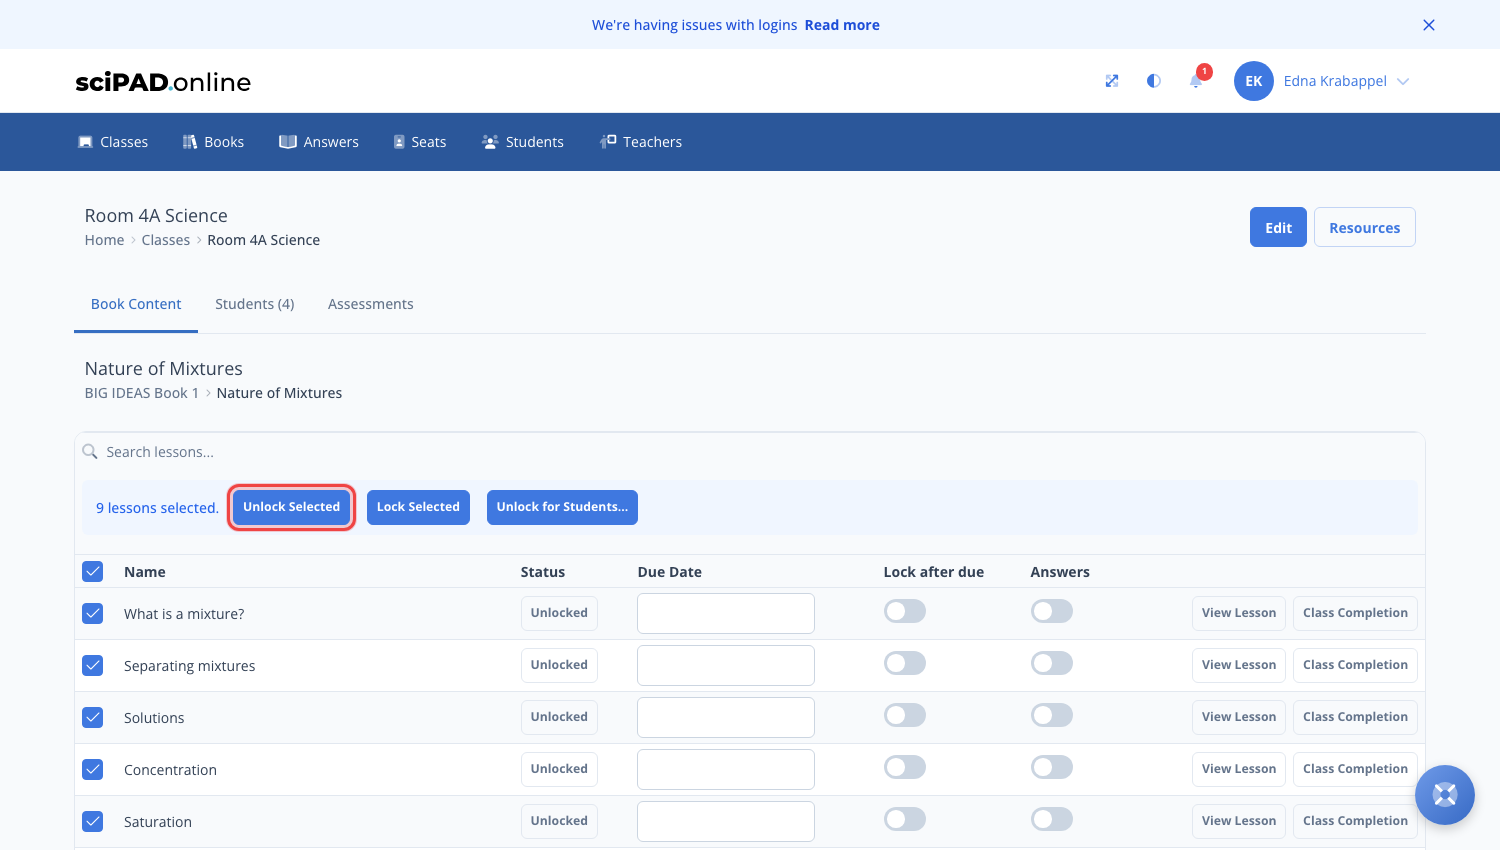This screenshot has width=1500, height=850.
Task: Toggle Lock after due for Solutions
Action: [905, 715]
